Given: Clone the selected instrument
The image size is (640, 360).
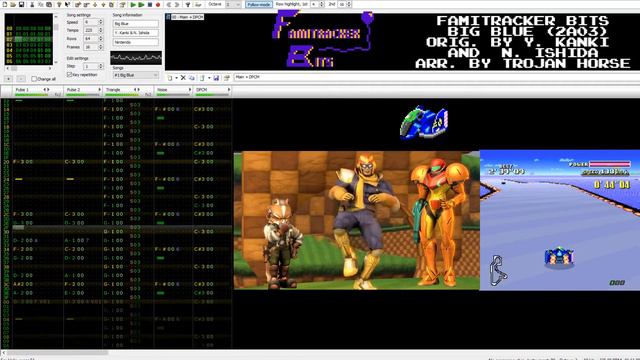Looking at the screenshot, I should point(191,78).
